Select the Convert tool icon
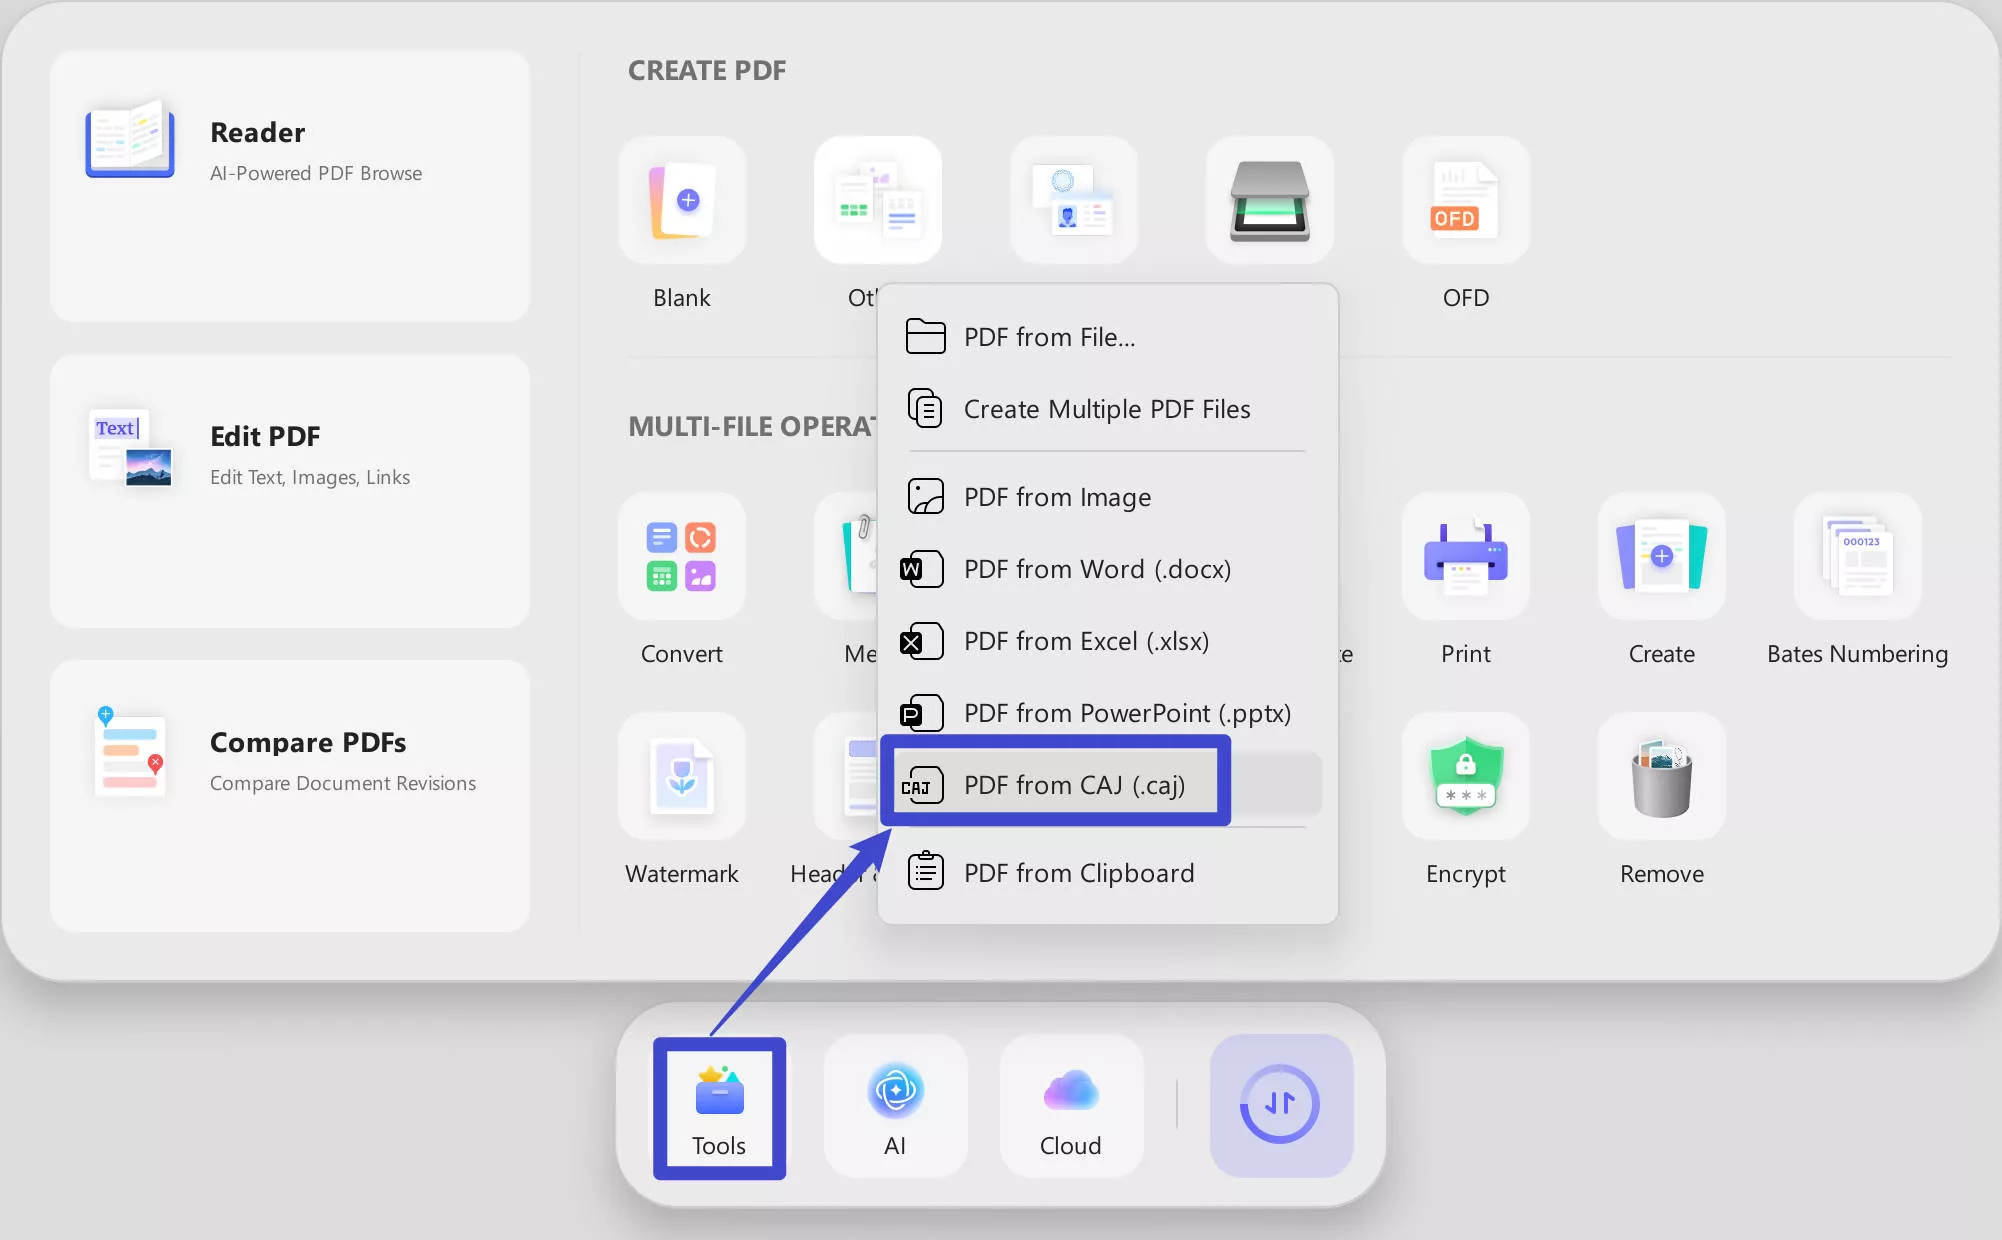The image size is (2002, 1240). click(x=681, y=557)
